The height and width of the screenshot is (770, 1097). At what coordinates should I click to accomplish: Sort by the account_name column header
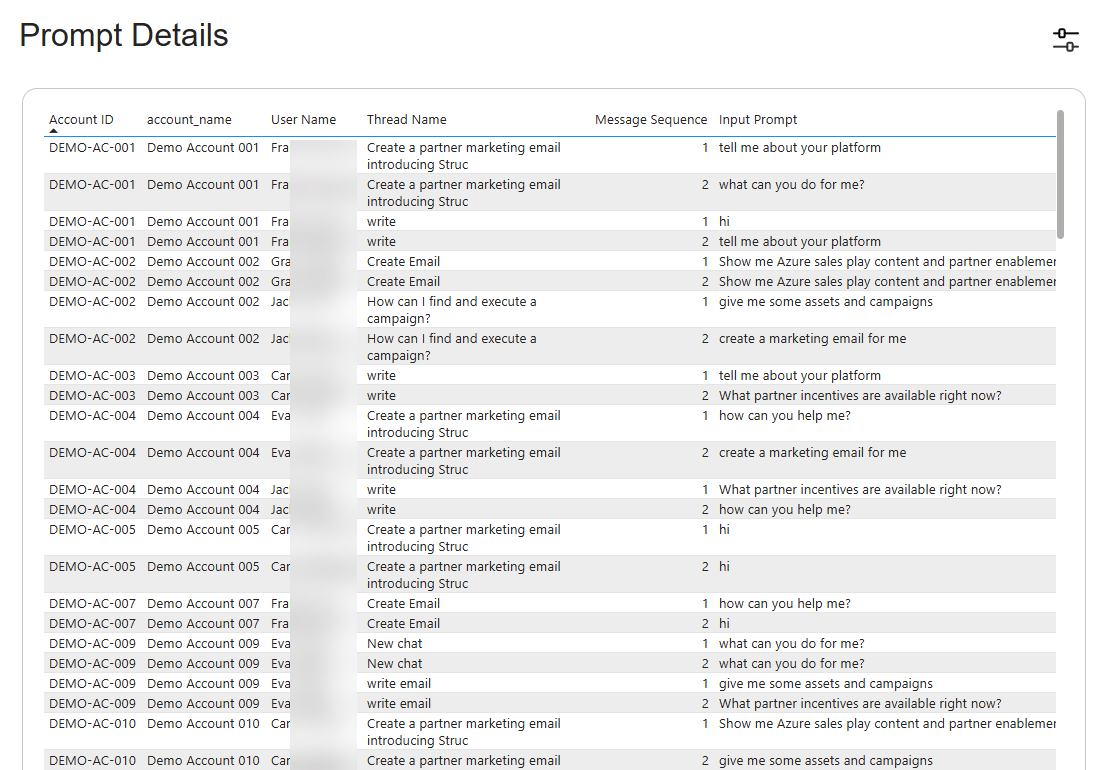pyautogui.click(x=189, y=120)
